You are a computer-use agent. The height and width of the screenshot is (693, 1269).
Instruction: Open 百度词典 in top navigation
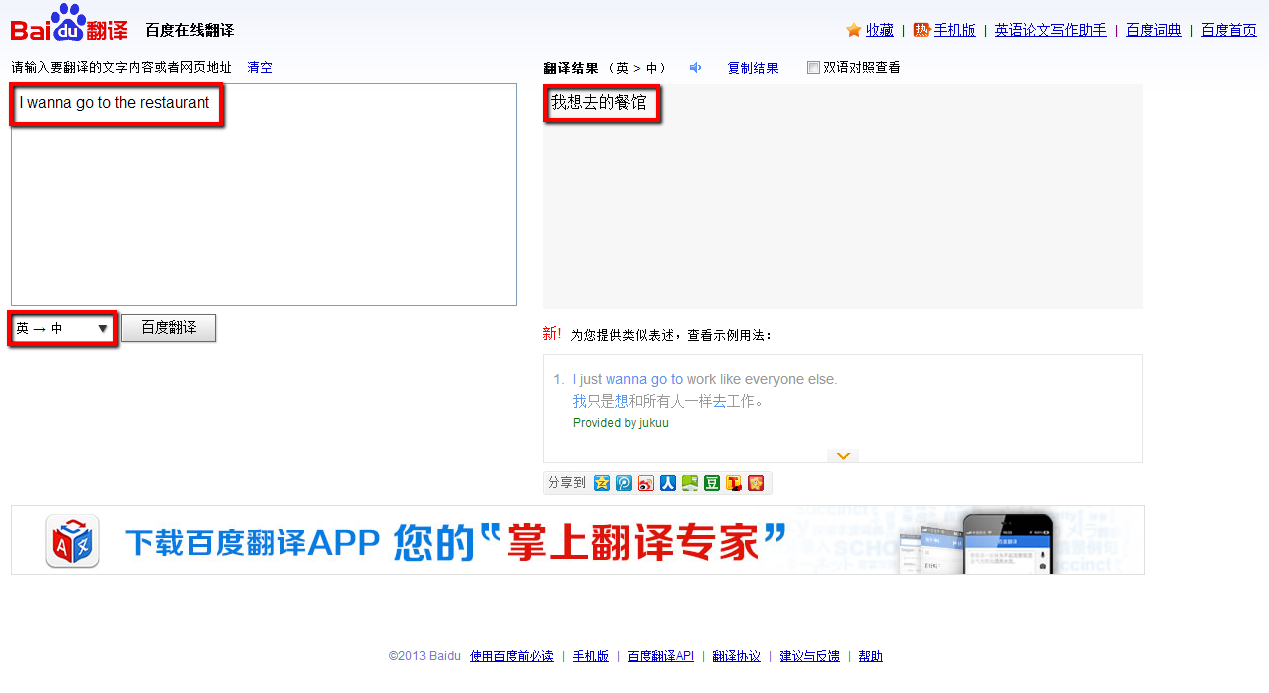coord(1153,30)
